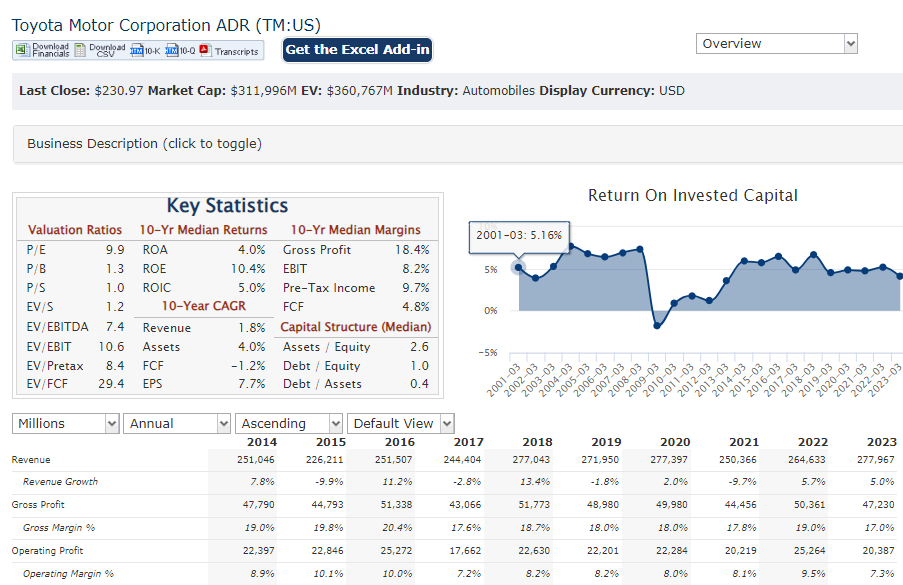Click the Capital Structure (Median) heading
903x585 pixels.
tap(355, 327)
